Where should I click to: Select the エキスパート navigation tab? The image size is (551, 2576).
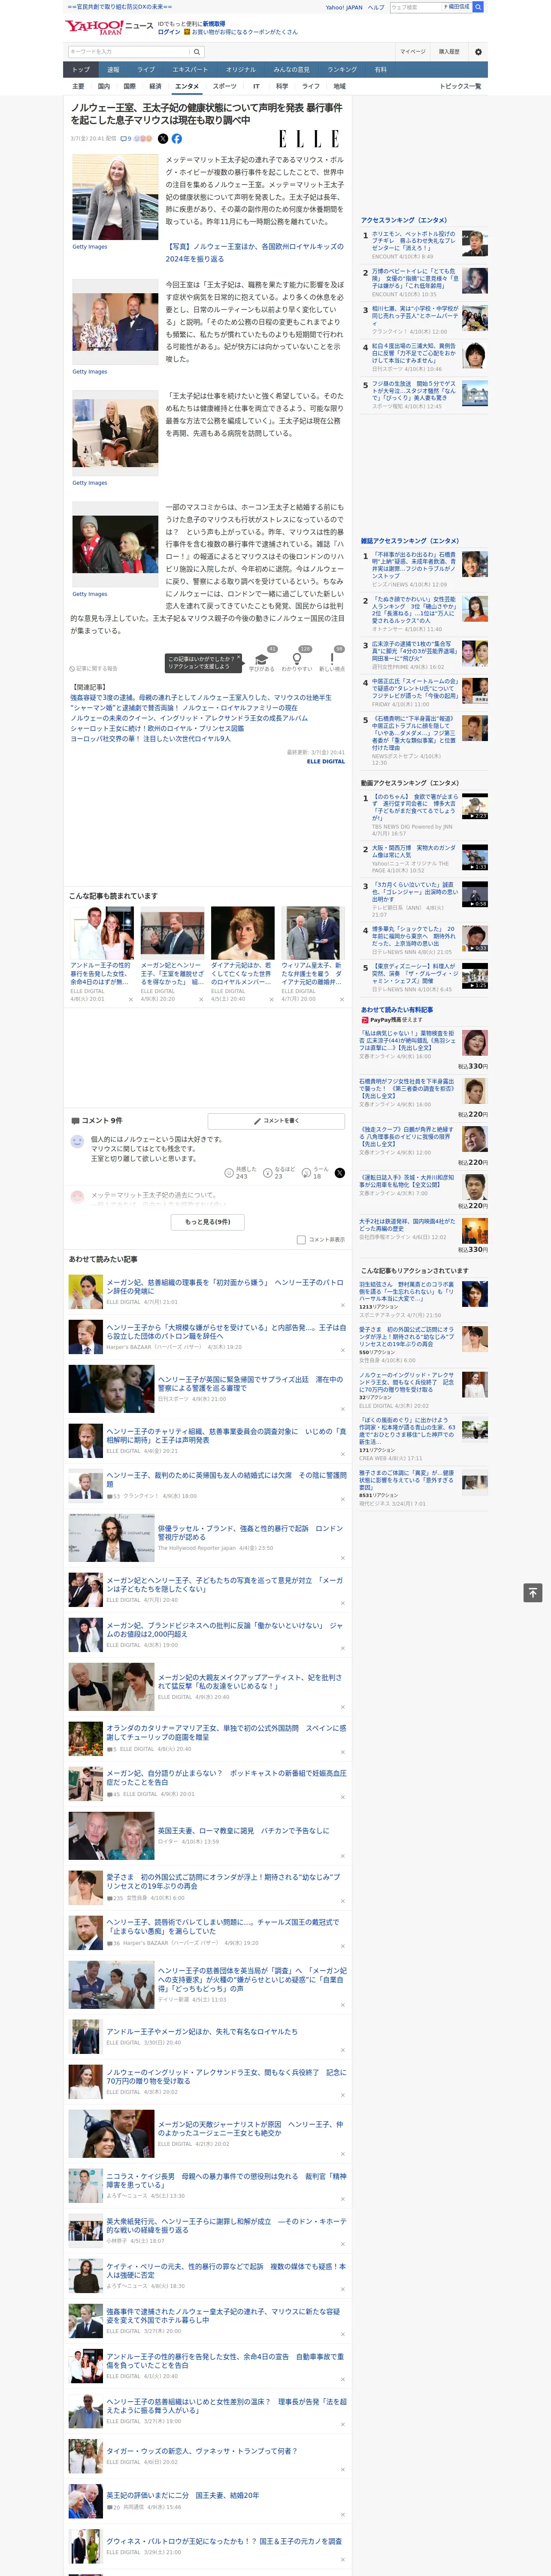tap(190, 70)
